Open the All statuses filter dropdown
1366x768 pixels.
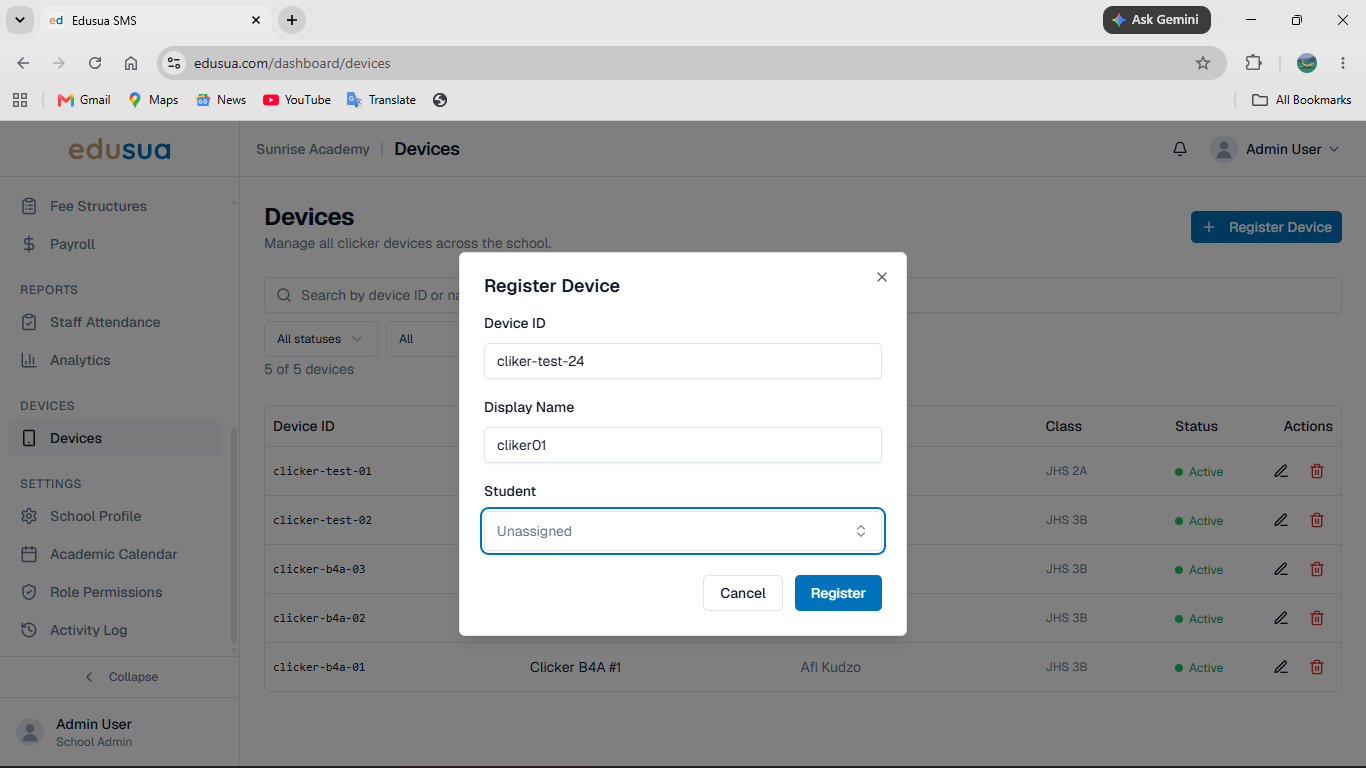(x=320, y=339)
